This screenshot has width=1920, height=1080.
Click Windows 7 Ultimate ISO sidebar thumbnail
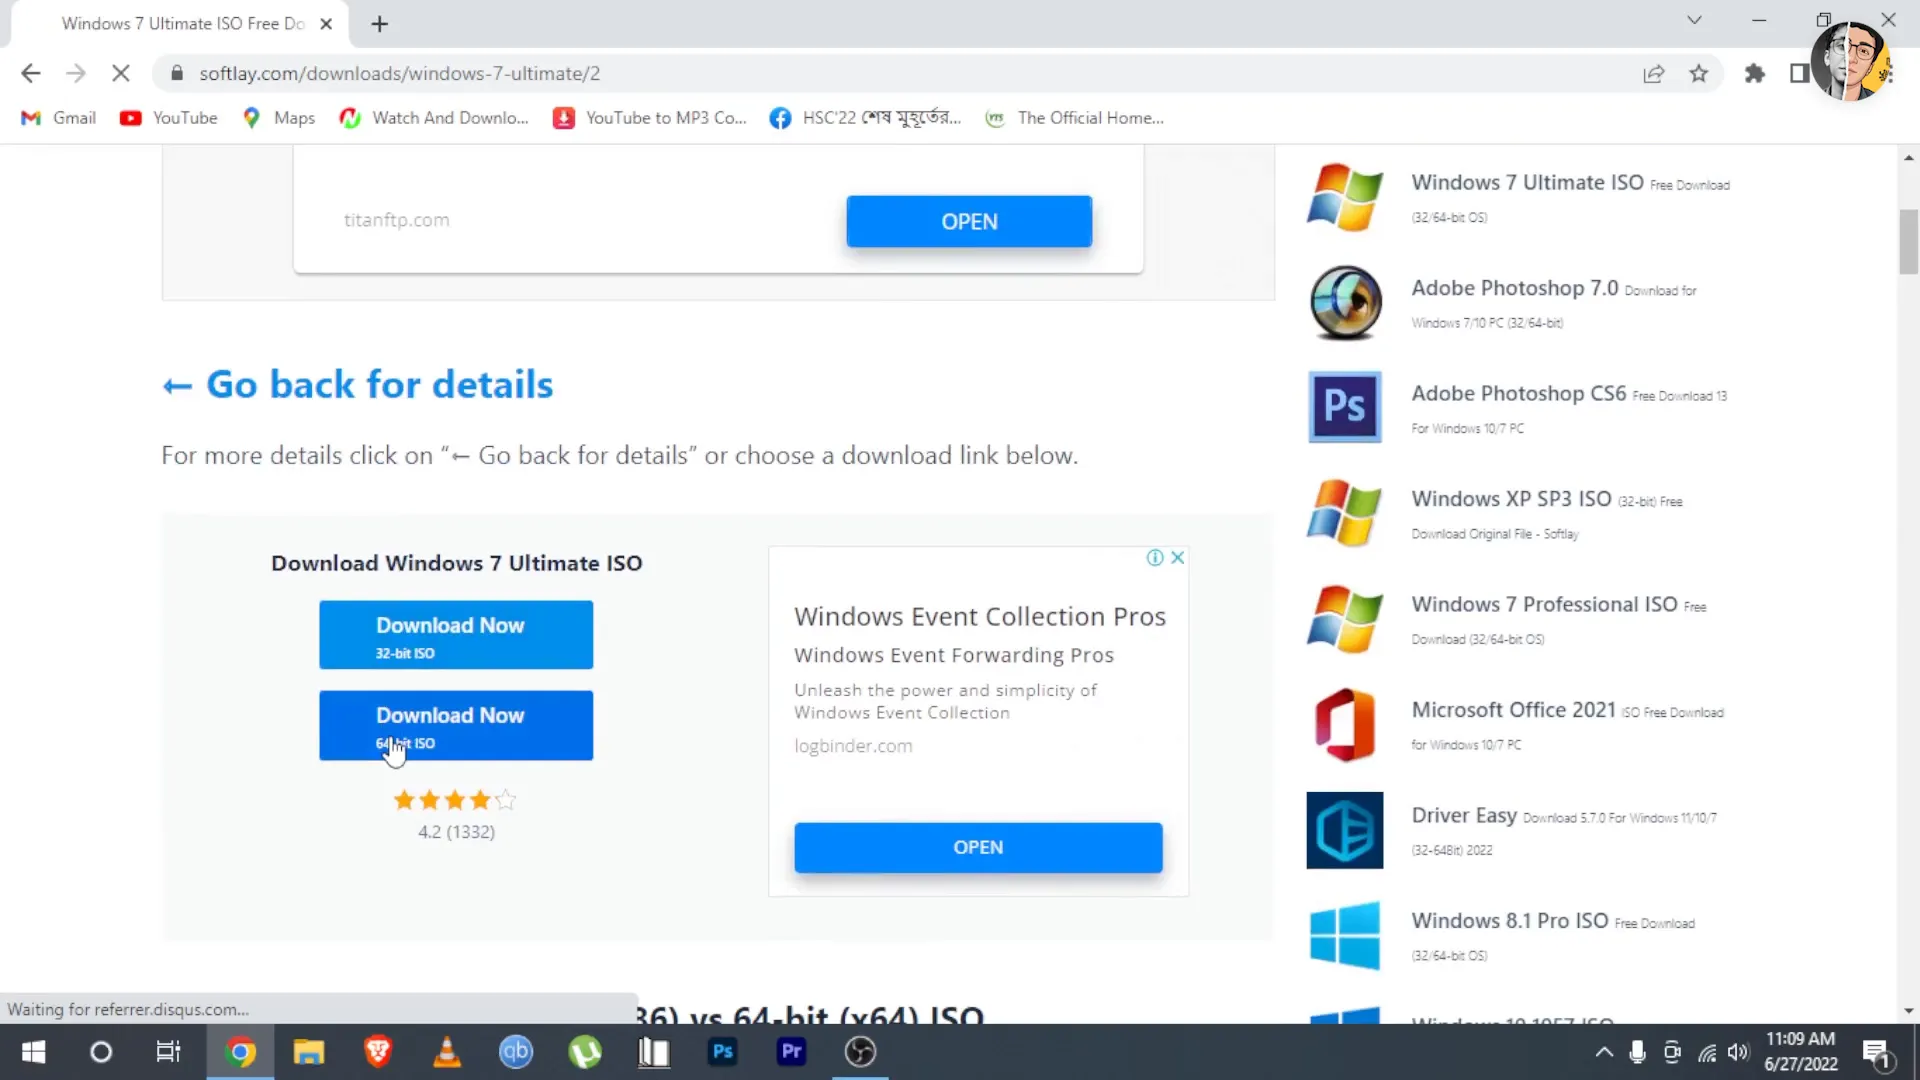click(1345, 197)
